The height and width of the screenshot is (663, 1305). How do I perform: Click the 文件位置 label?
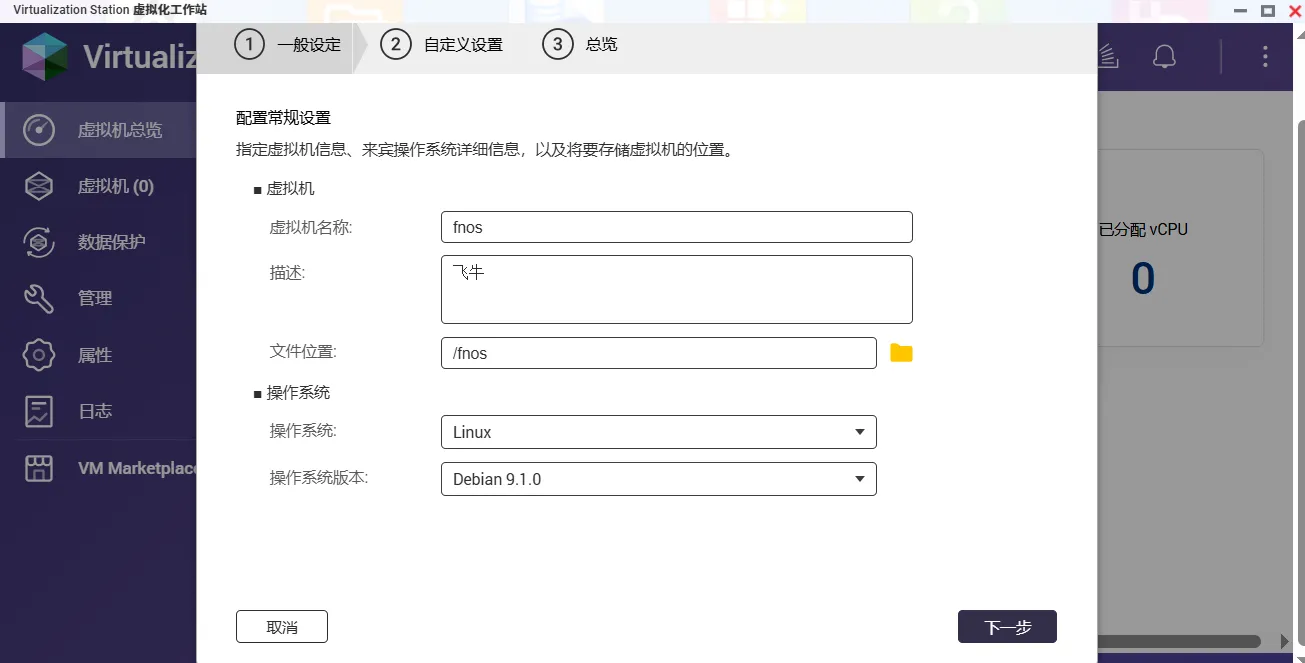pyautogui.click(x=303, y=352)
